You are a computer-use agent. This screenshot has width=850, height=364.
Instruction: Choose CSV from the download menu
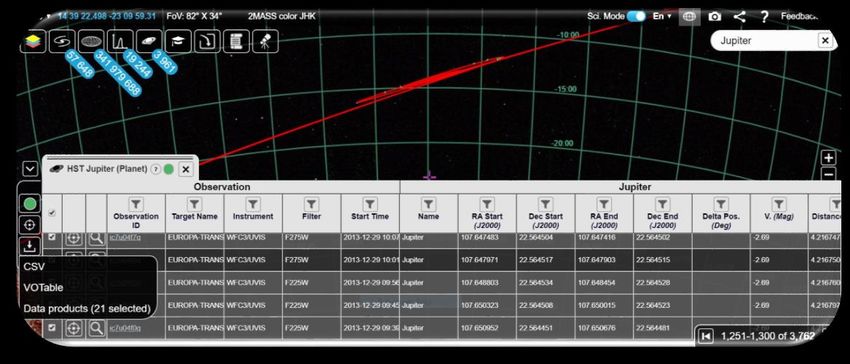[34, 267]
